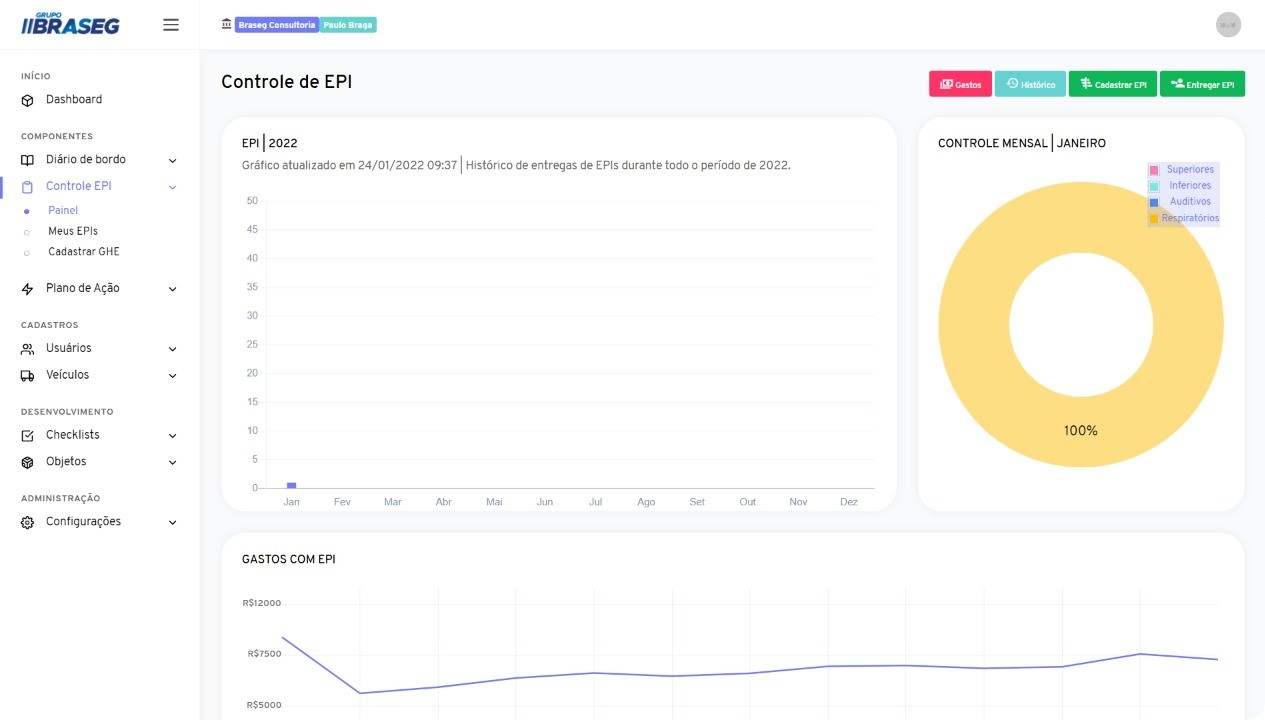Image resolution: width=1265 pixels, height=720 pixels.
Task: Expand the Veículos chevron arrow
Action: tap(172, 376)
